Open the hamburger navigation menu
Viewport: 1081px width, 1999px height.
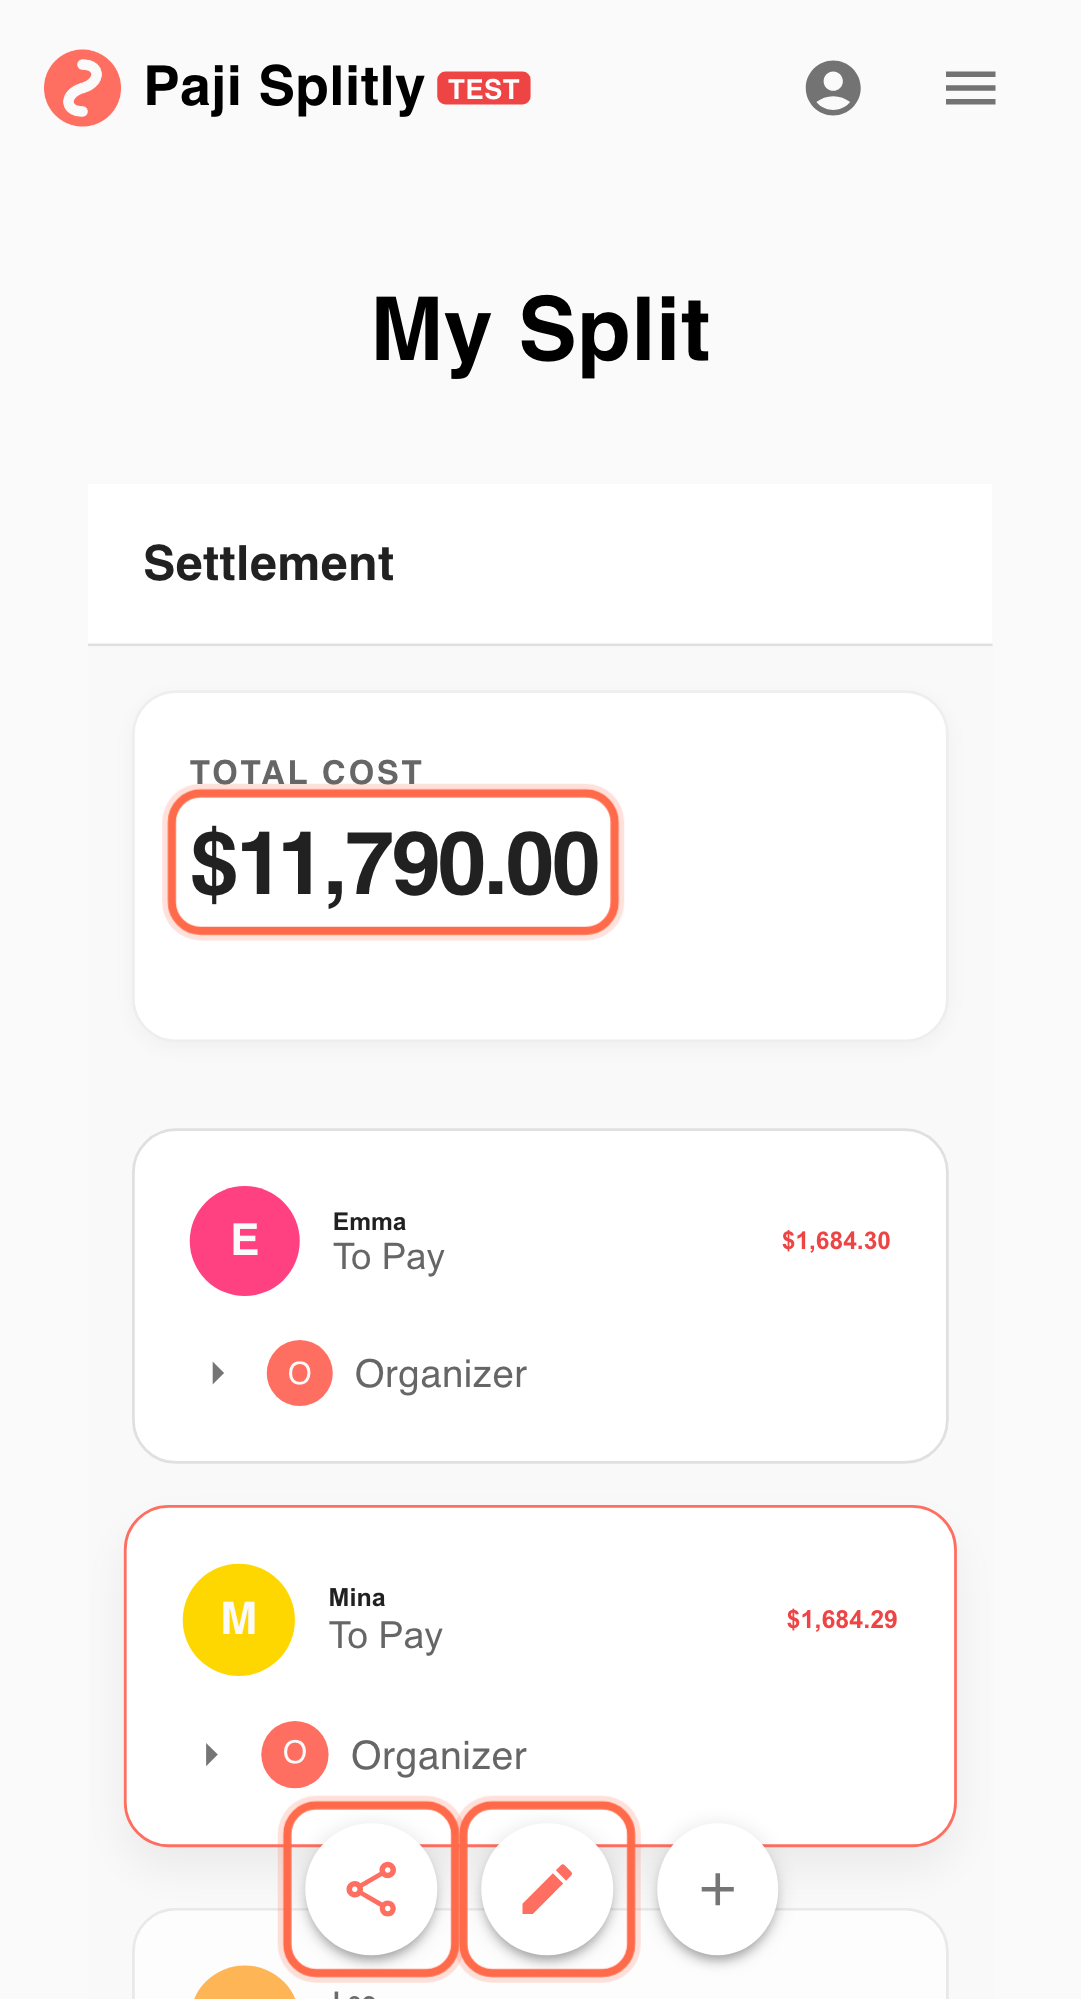[970, 88]
